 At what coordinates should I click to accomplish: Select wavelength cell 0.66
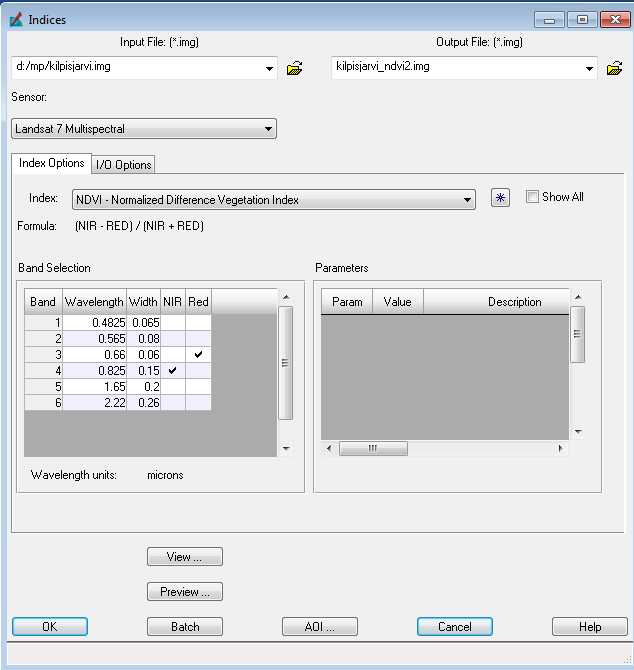[94, 355]
